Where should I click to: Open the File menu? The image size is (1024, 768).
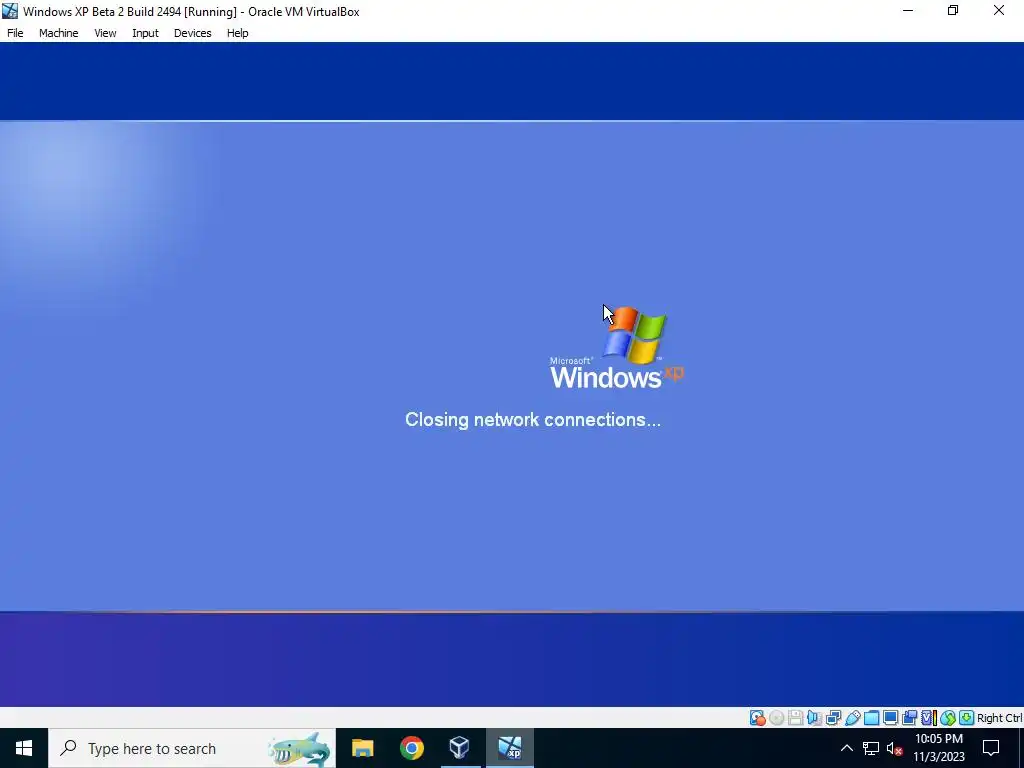15,33
